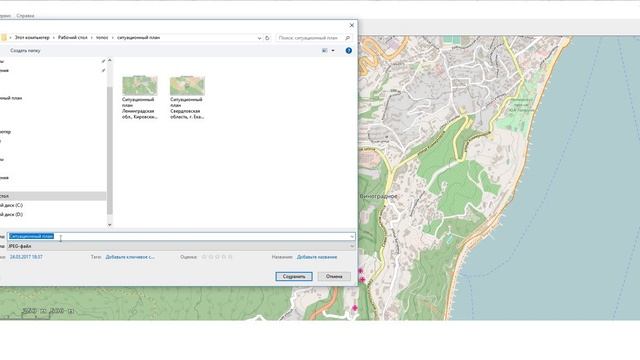Click the ситуационный план breadcrumb segment
Viewport: 640px width, 360px height.
point(138,38)
